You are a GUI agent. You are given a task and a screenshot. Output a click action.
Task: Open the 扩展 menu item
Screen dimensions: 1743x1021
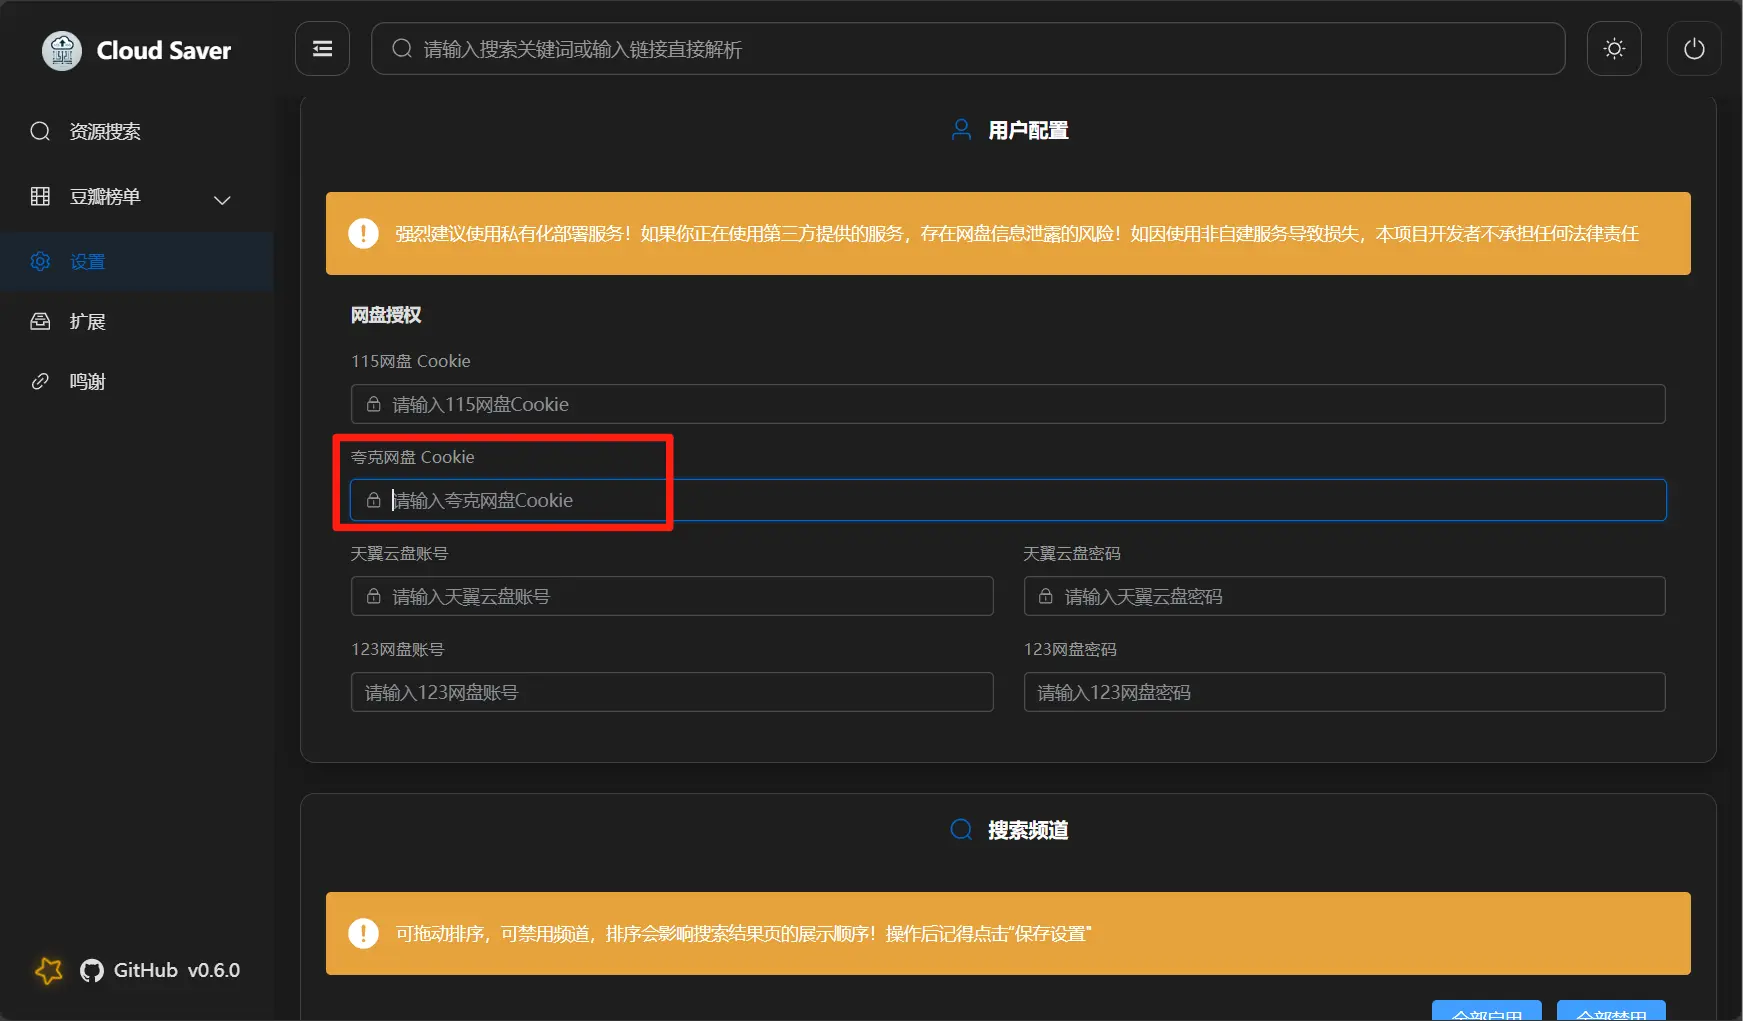87,322
